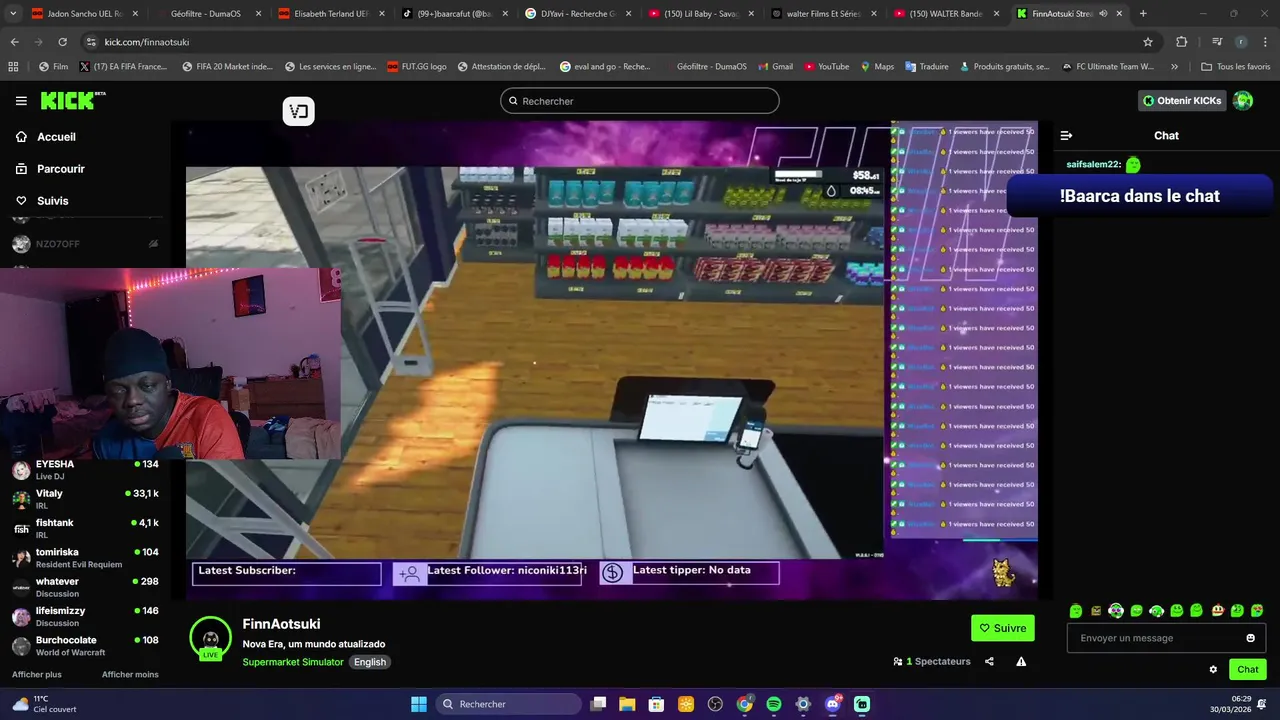
Task: Click the Windows taskbar Rechercher box
Action: (509, 704)
